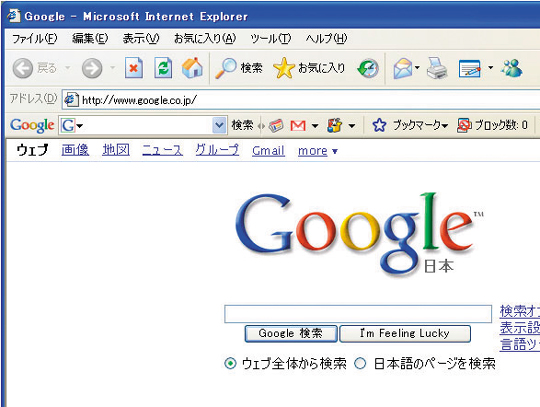This screenshot has width=540, height=407.
Task: Open the History clock icon
Action: pyautogui.click(x=368, y=68)
